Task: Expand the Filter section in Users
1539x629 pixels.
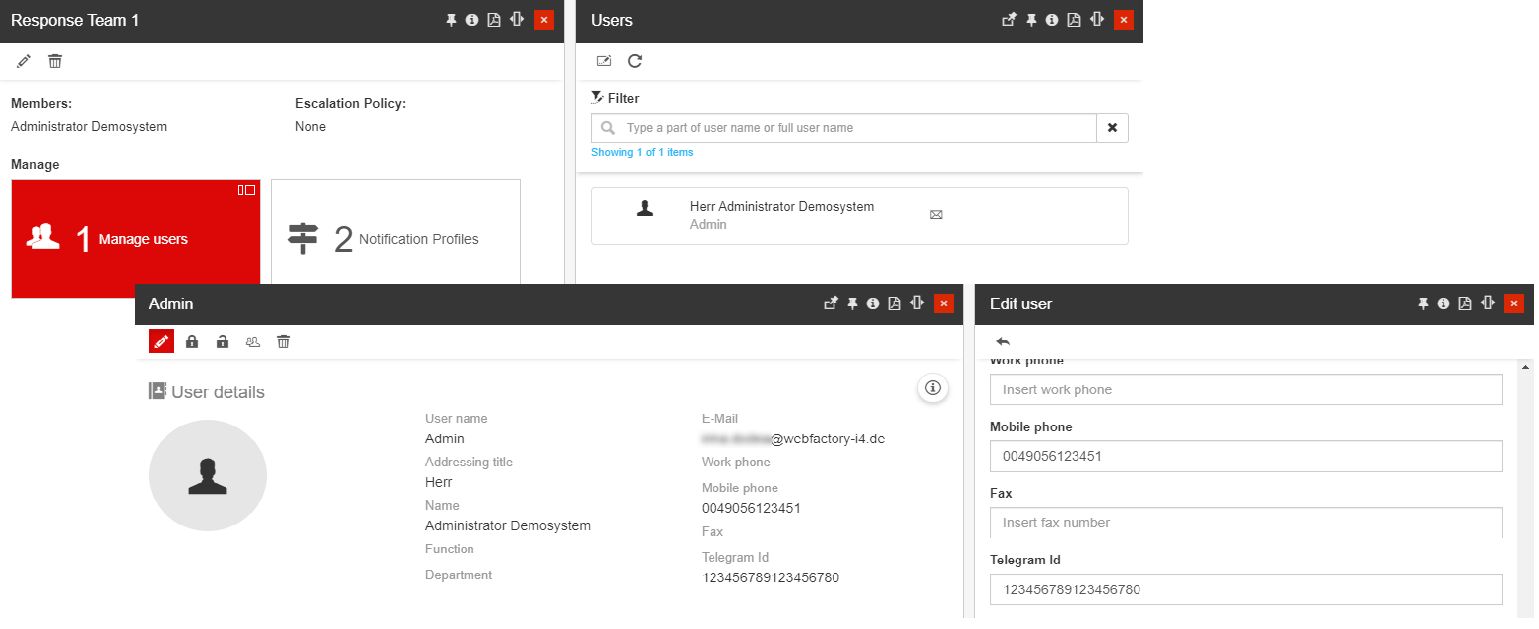Action: 615,98
